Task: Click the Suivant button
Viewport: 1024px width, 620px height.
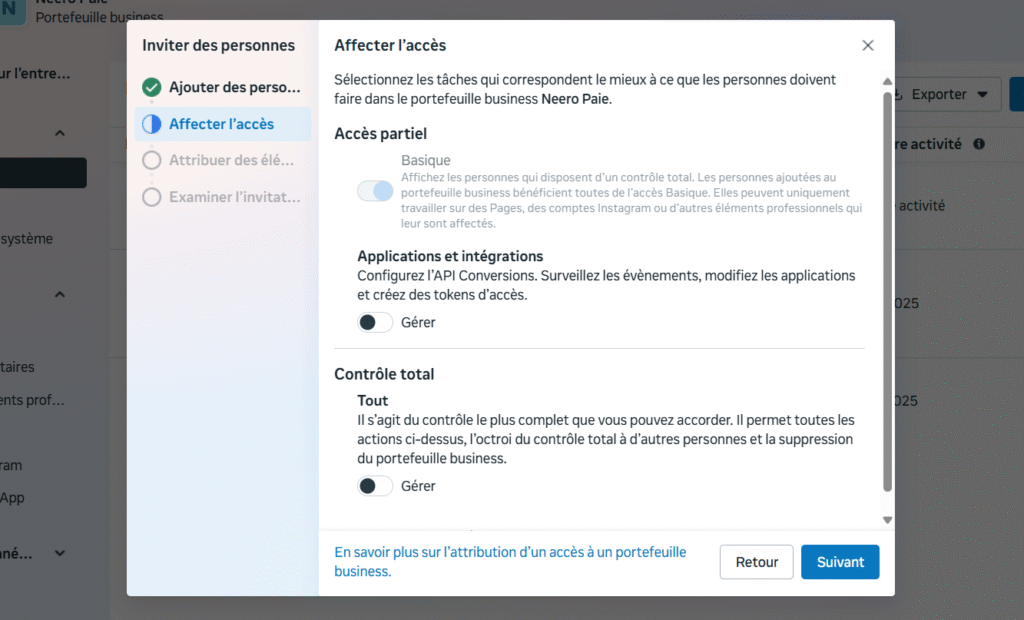Action: [x=840, y=562]
